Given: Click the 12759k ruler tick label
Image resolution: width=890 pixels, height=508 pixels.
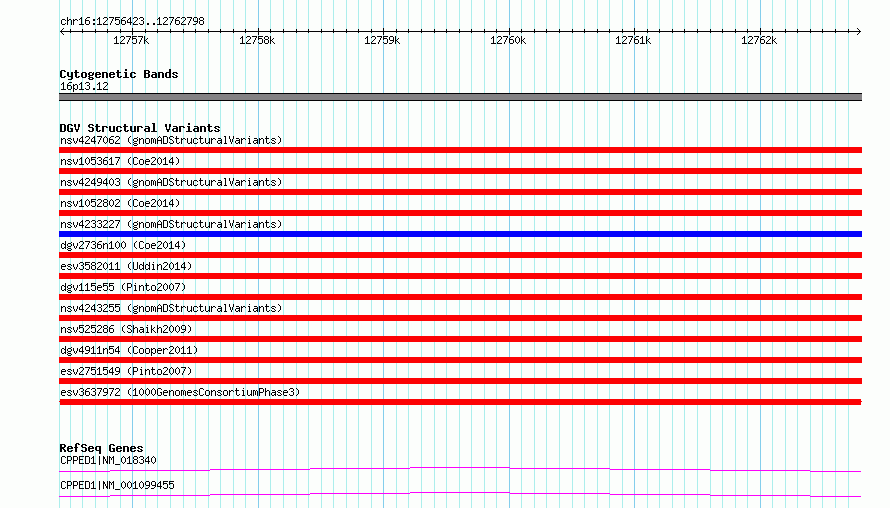Looking at the screenshot, I should click(x=382, y=40).
